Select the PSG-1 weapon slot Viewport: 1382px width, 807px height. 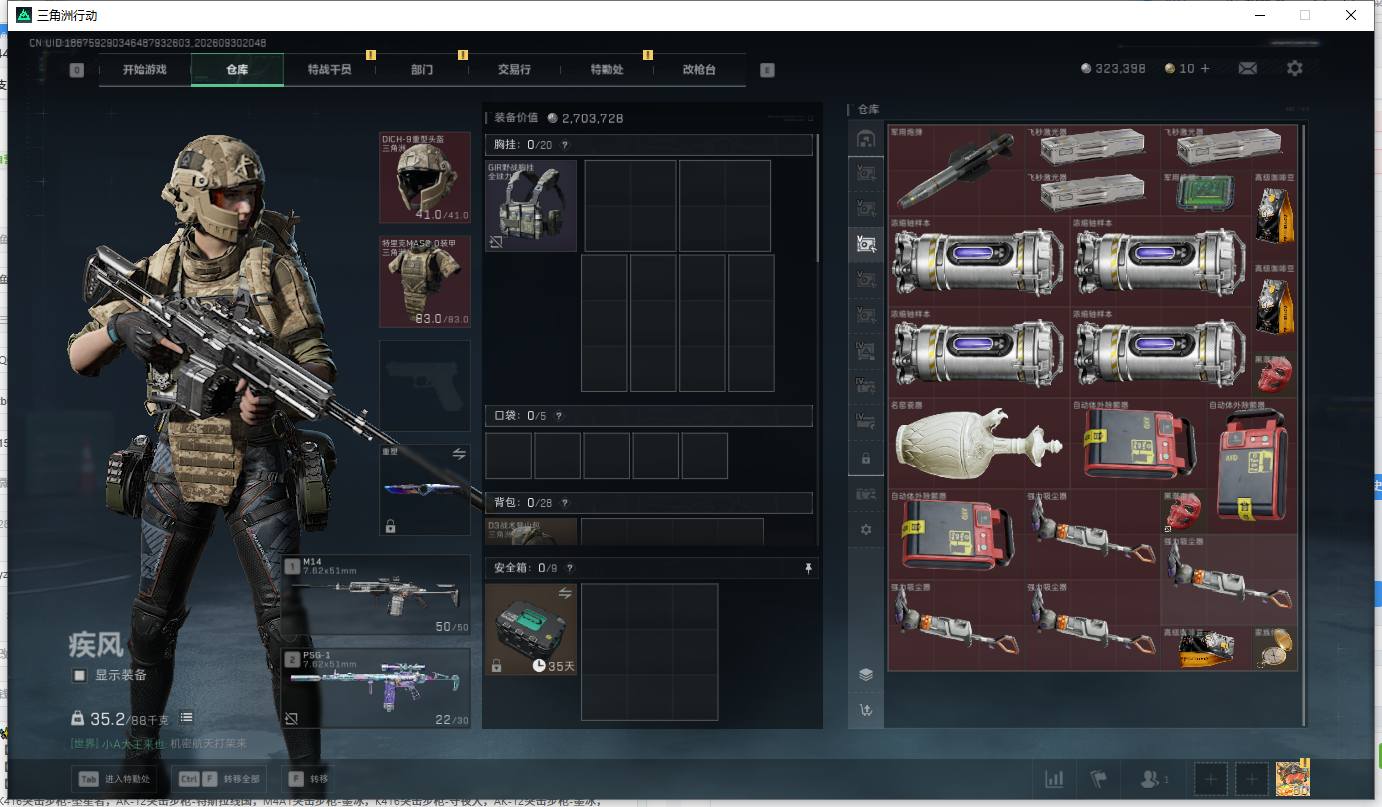(x=375, y=688)
